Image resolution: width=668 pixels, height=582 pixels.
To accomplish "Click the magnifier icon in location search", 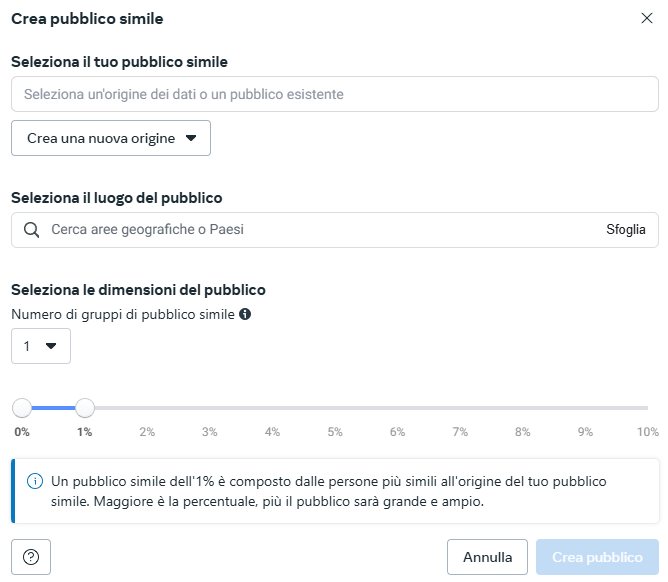I will coord(32,230).
